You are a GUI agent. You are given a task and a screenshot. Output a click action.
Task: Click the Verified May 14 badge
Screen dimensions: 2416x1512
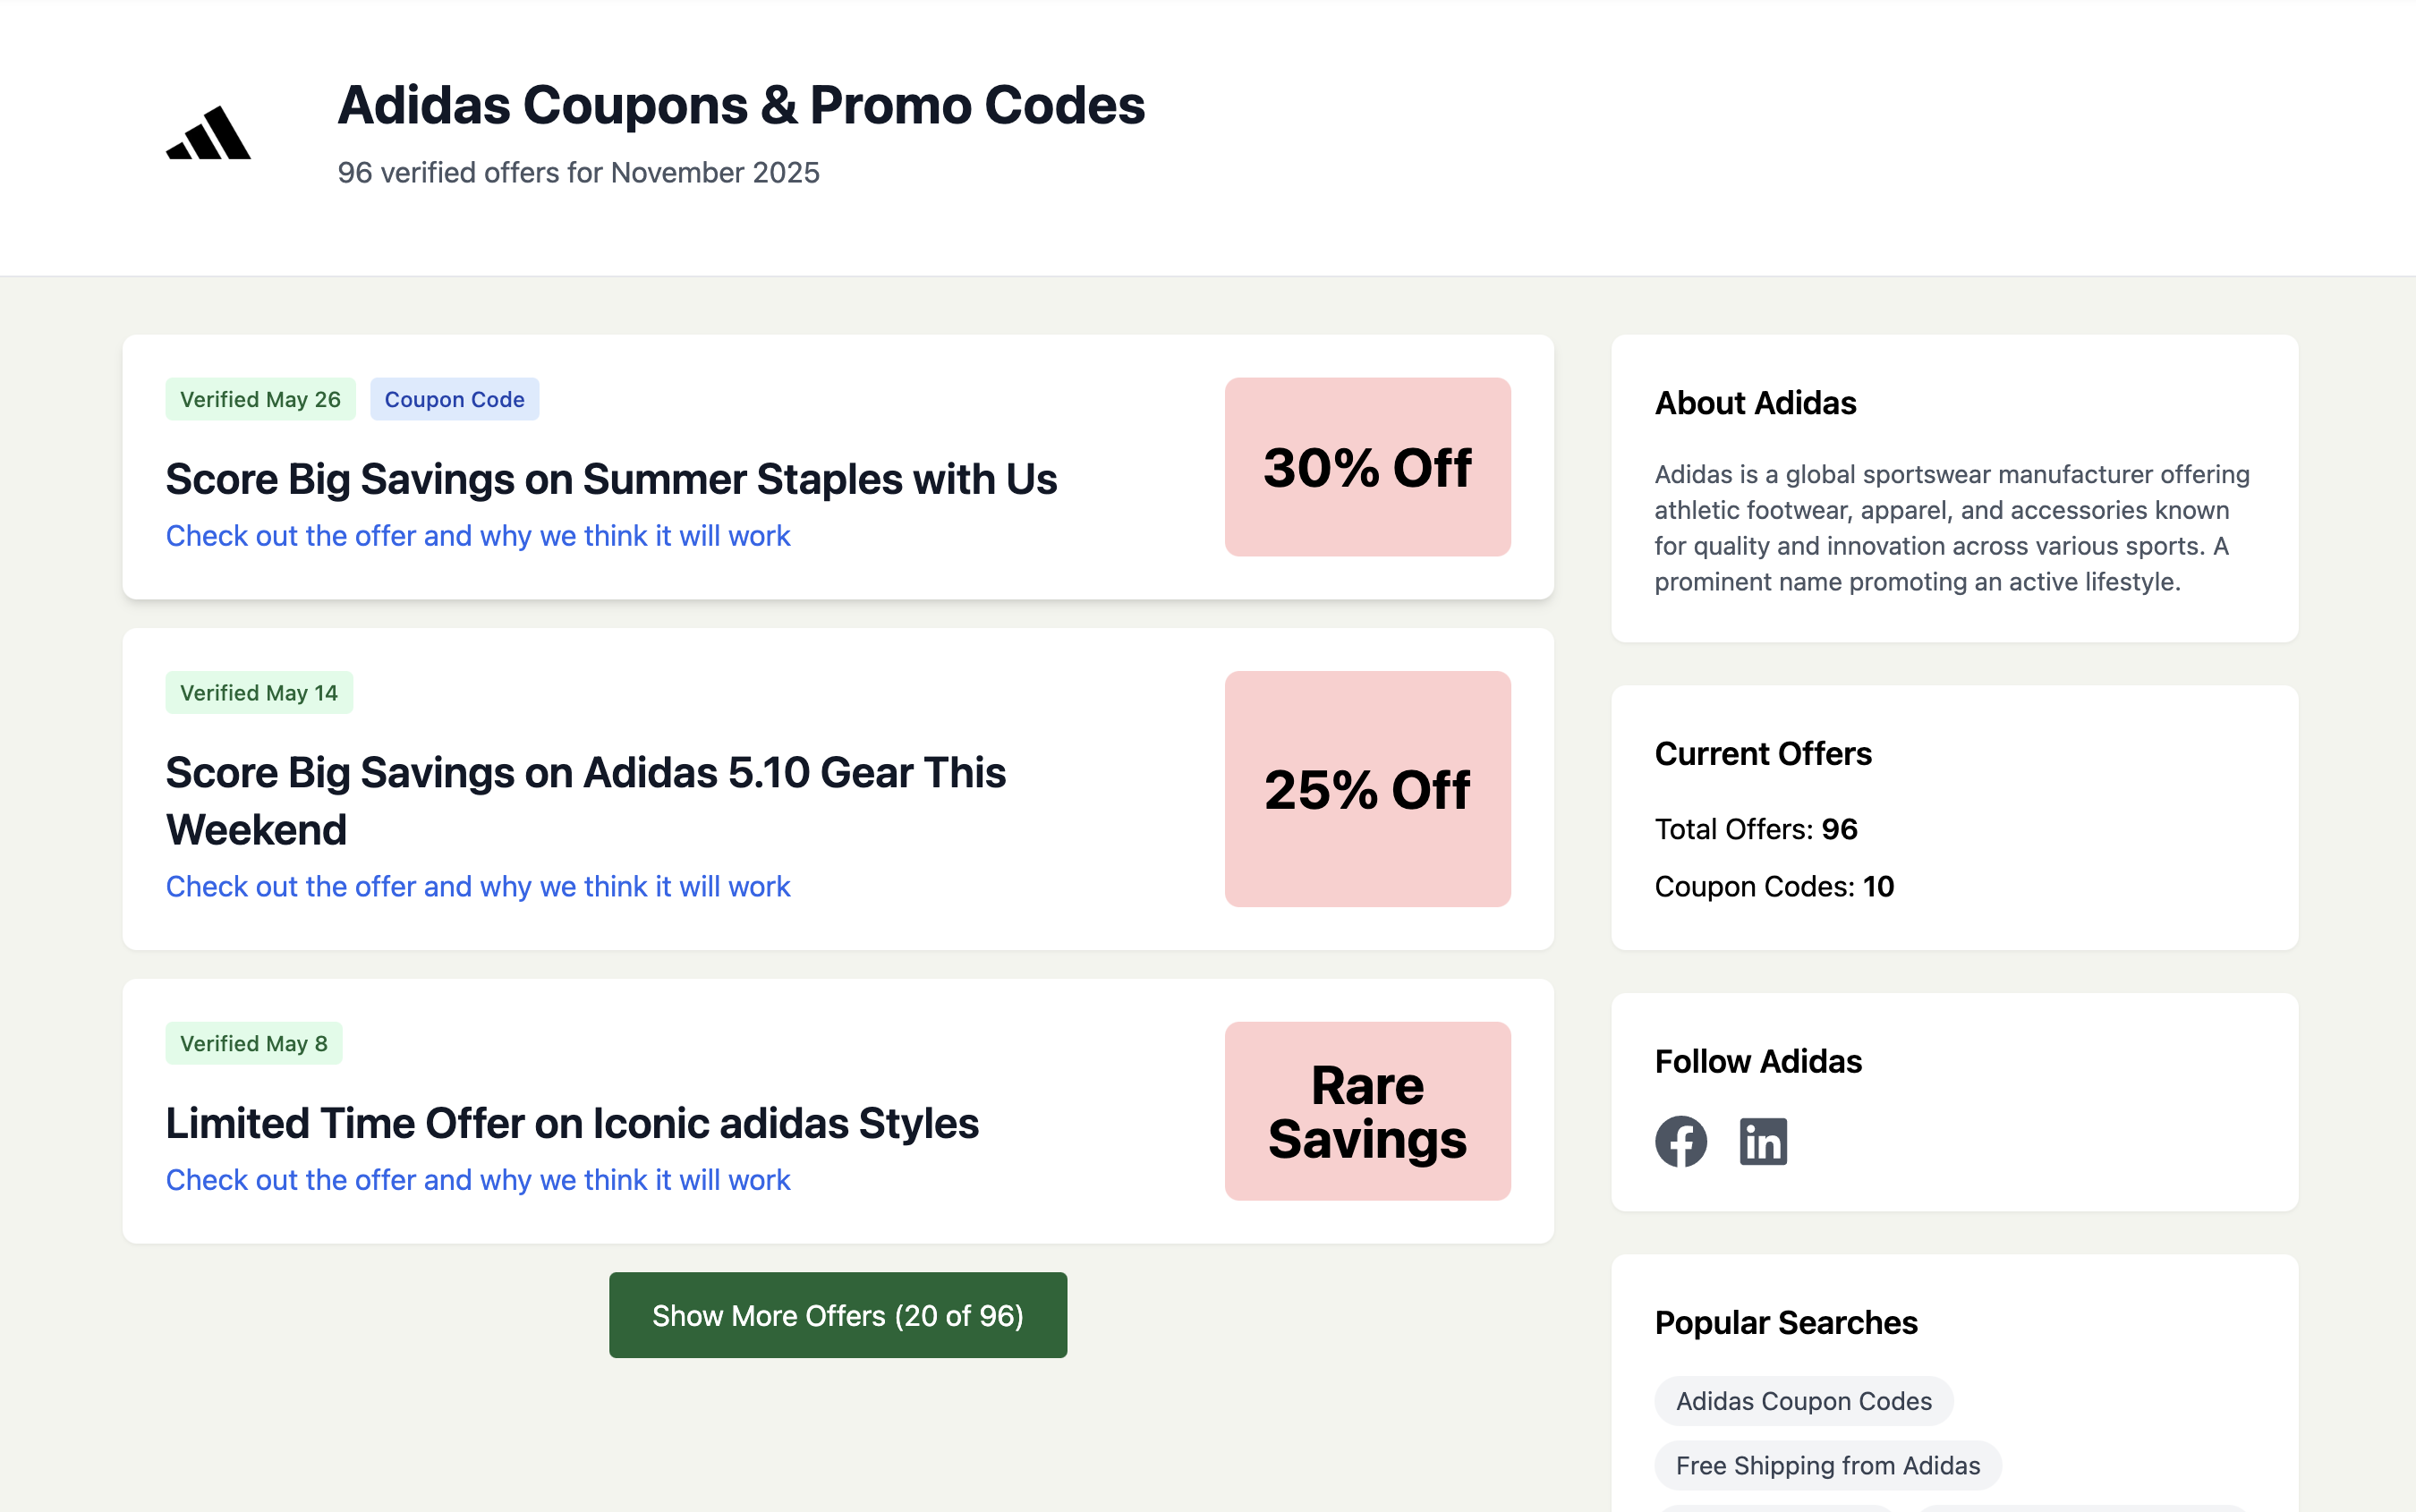pos(258,691)
